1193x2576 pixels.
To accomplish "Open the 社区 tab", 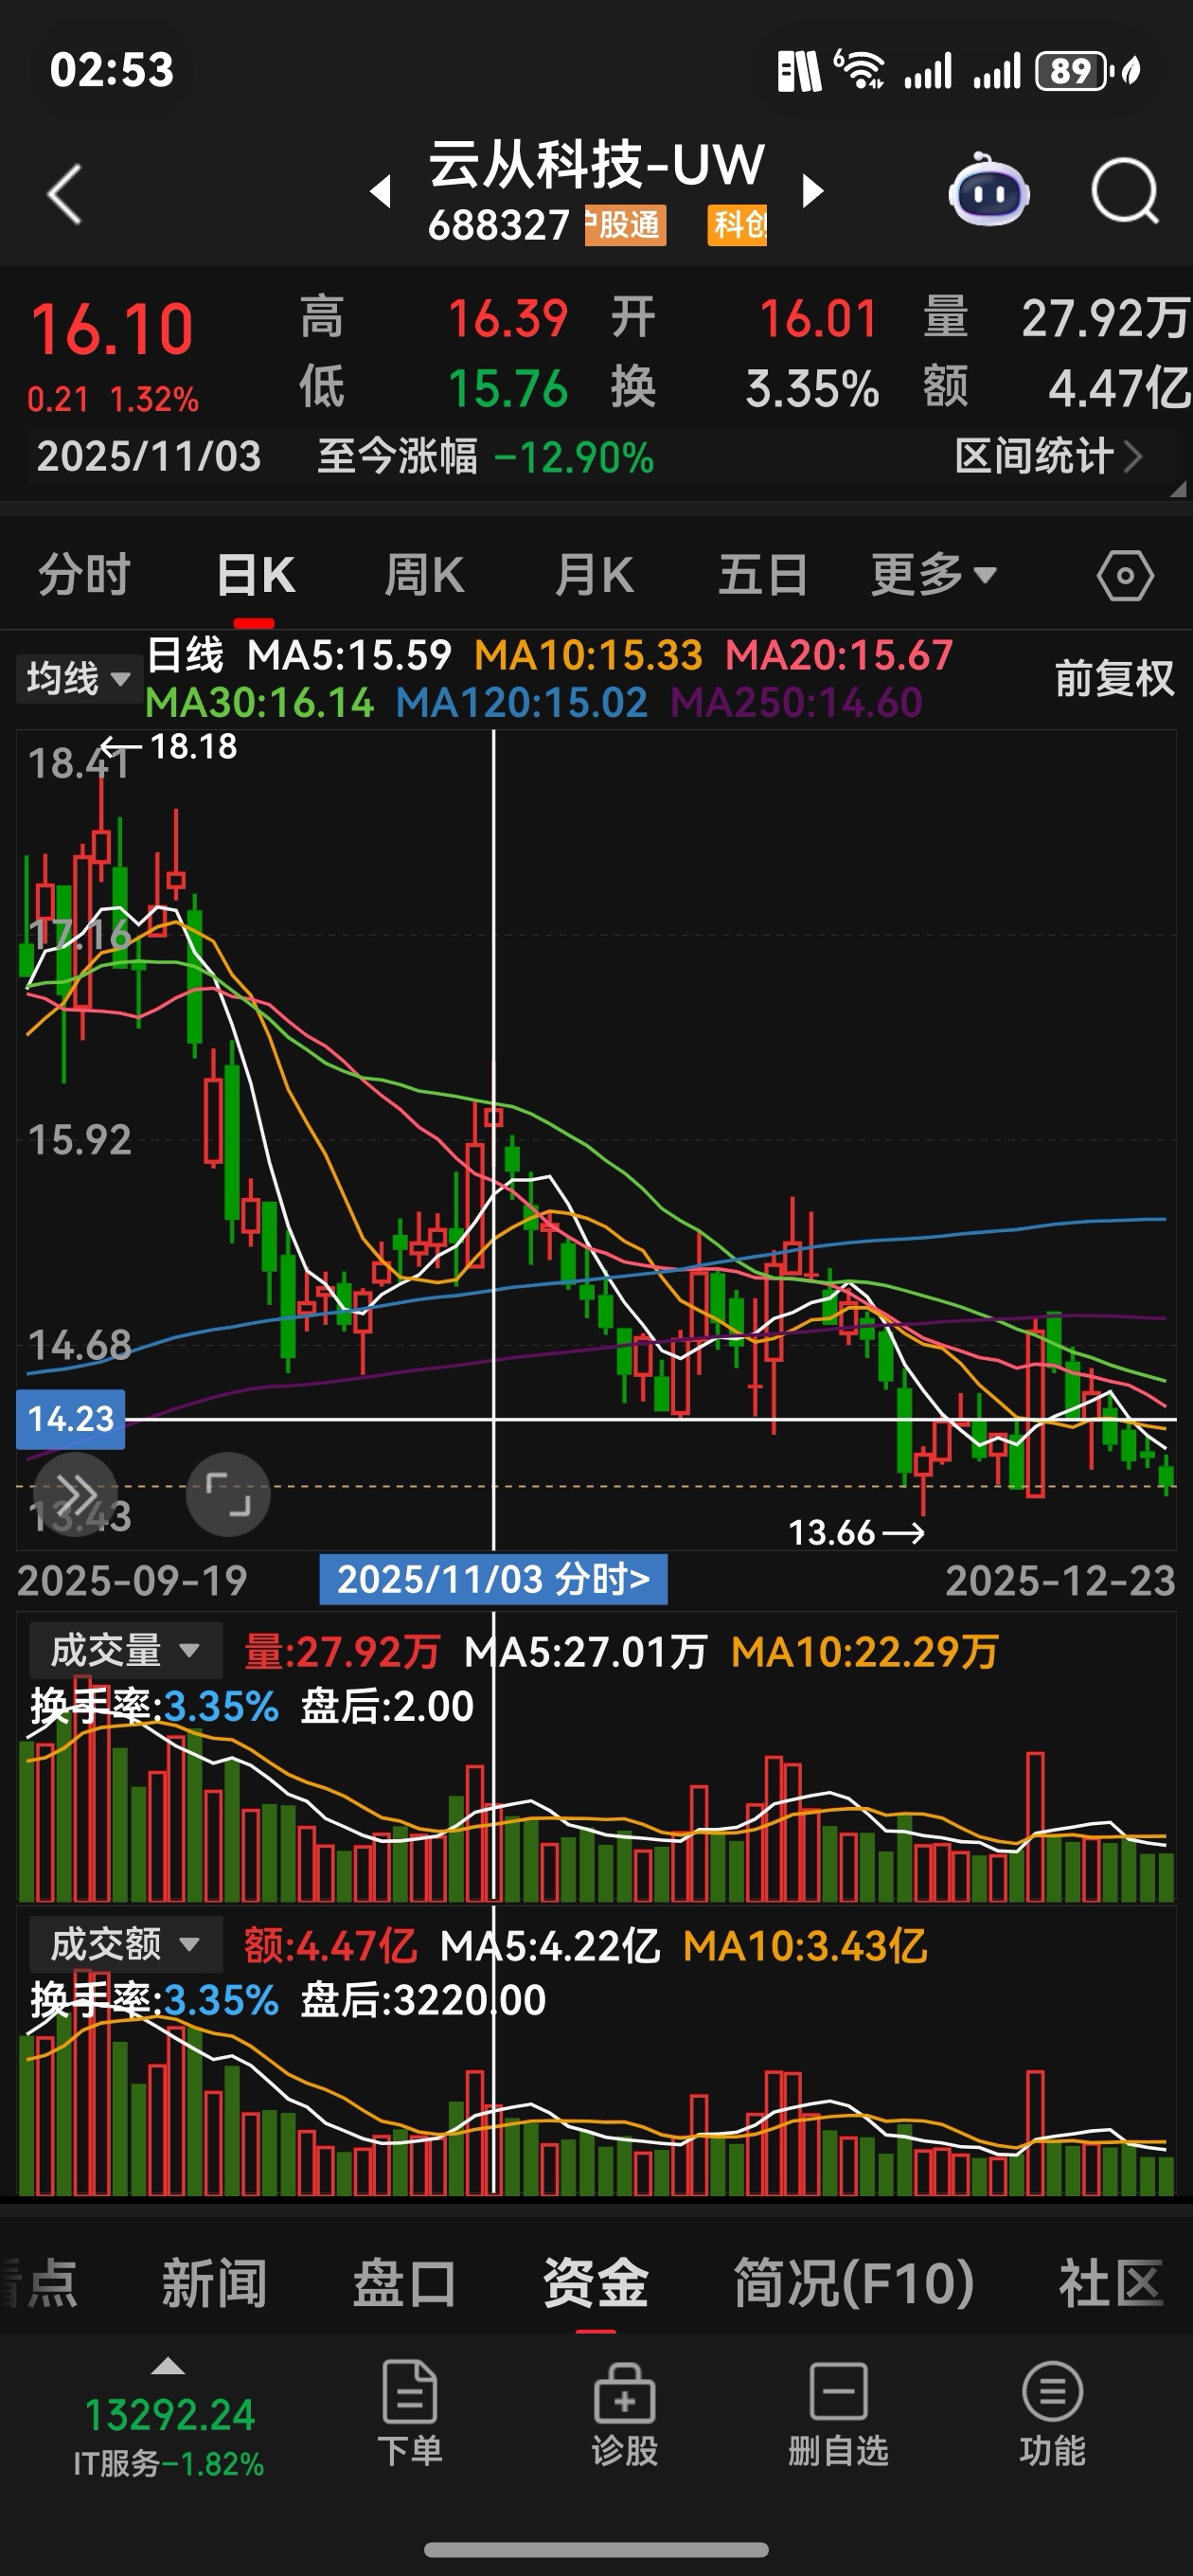I will (1110, 2283).
